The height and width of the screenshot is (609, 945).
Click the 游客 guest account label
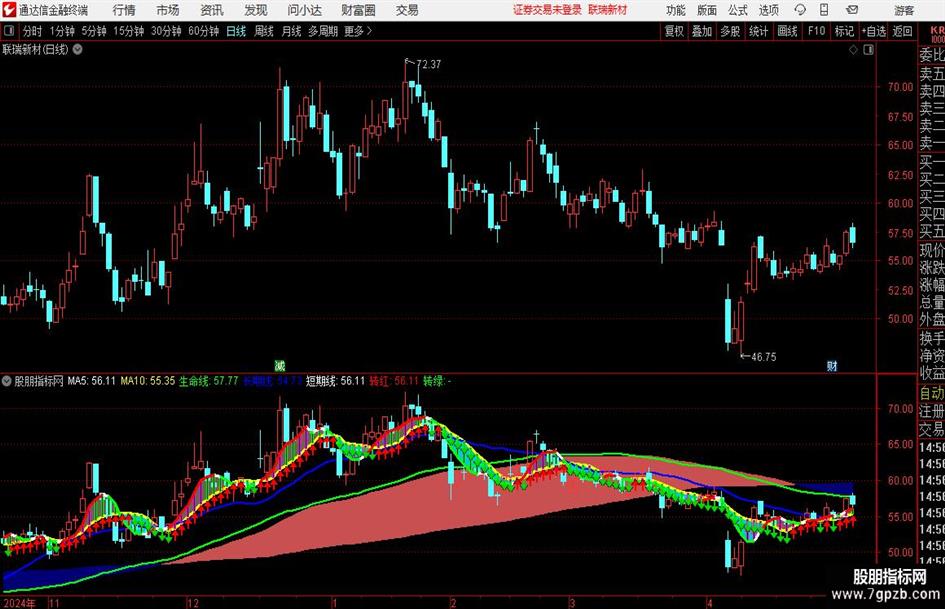click(904, 10)
